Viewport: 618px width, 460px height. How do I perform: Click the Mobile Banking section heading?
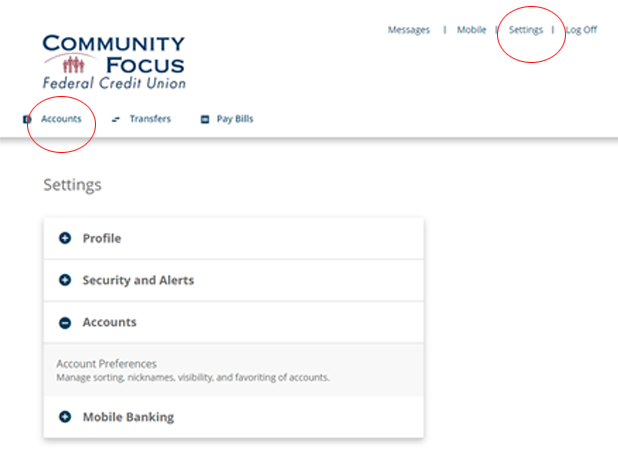coord(128,417)
